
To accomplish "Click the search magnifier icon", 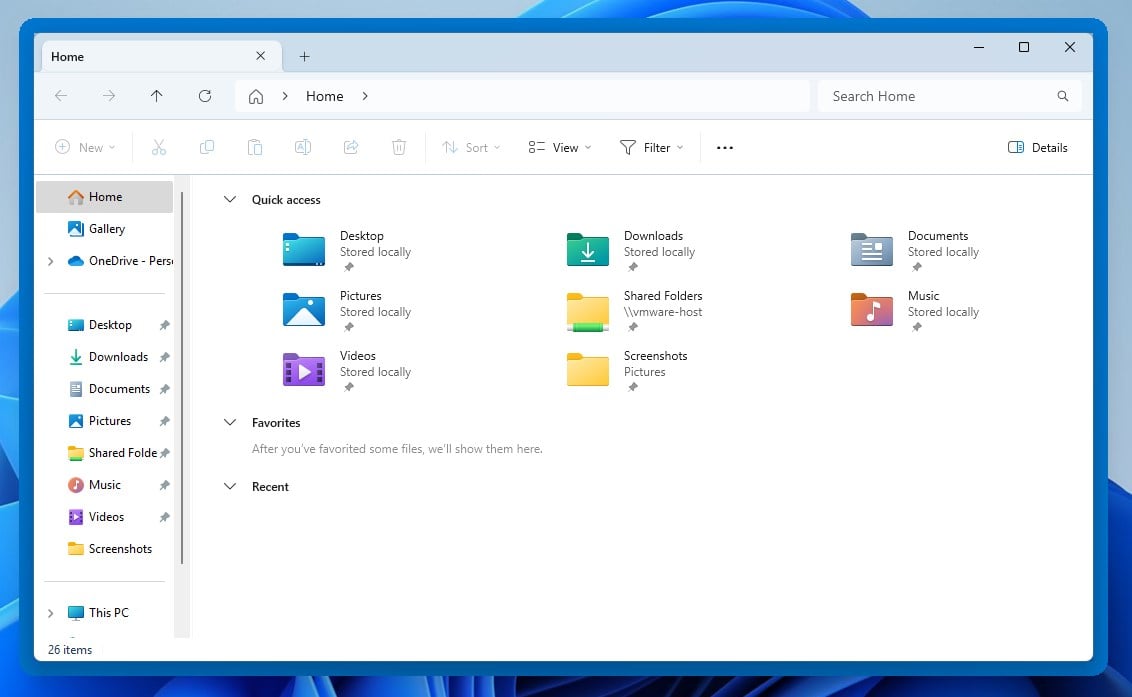I will (1063, 96).
